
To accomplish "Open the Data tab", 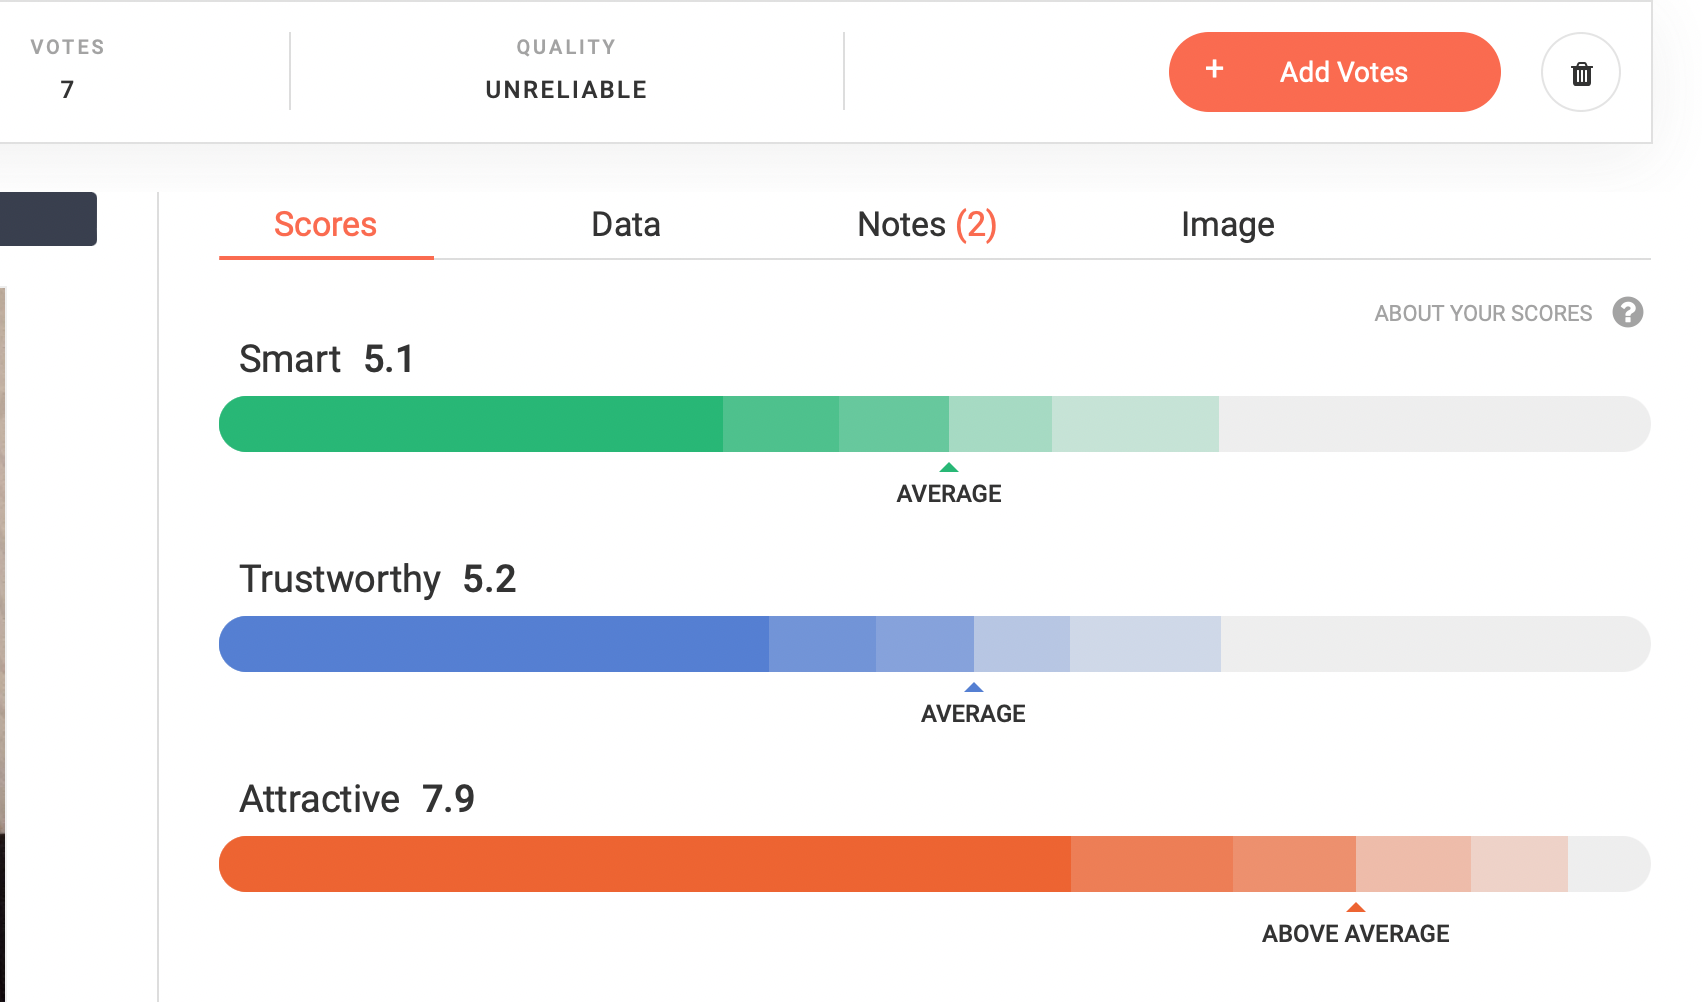I will tap(626, 225).
